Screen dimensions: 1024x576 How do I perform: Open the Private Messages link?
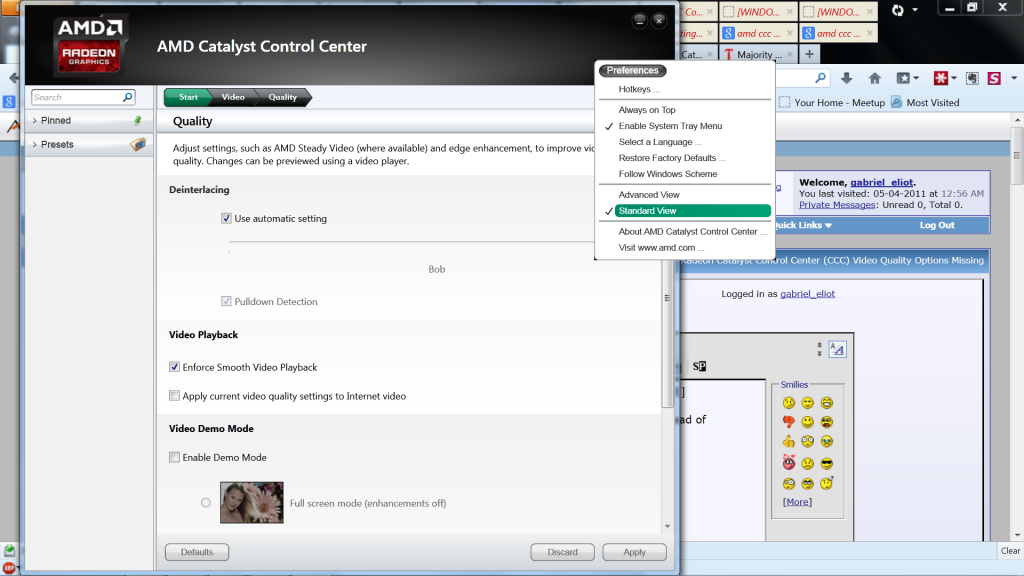[x=837, y=204]
